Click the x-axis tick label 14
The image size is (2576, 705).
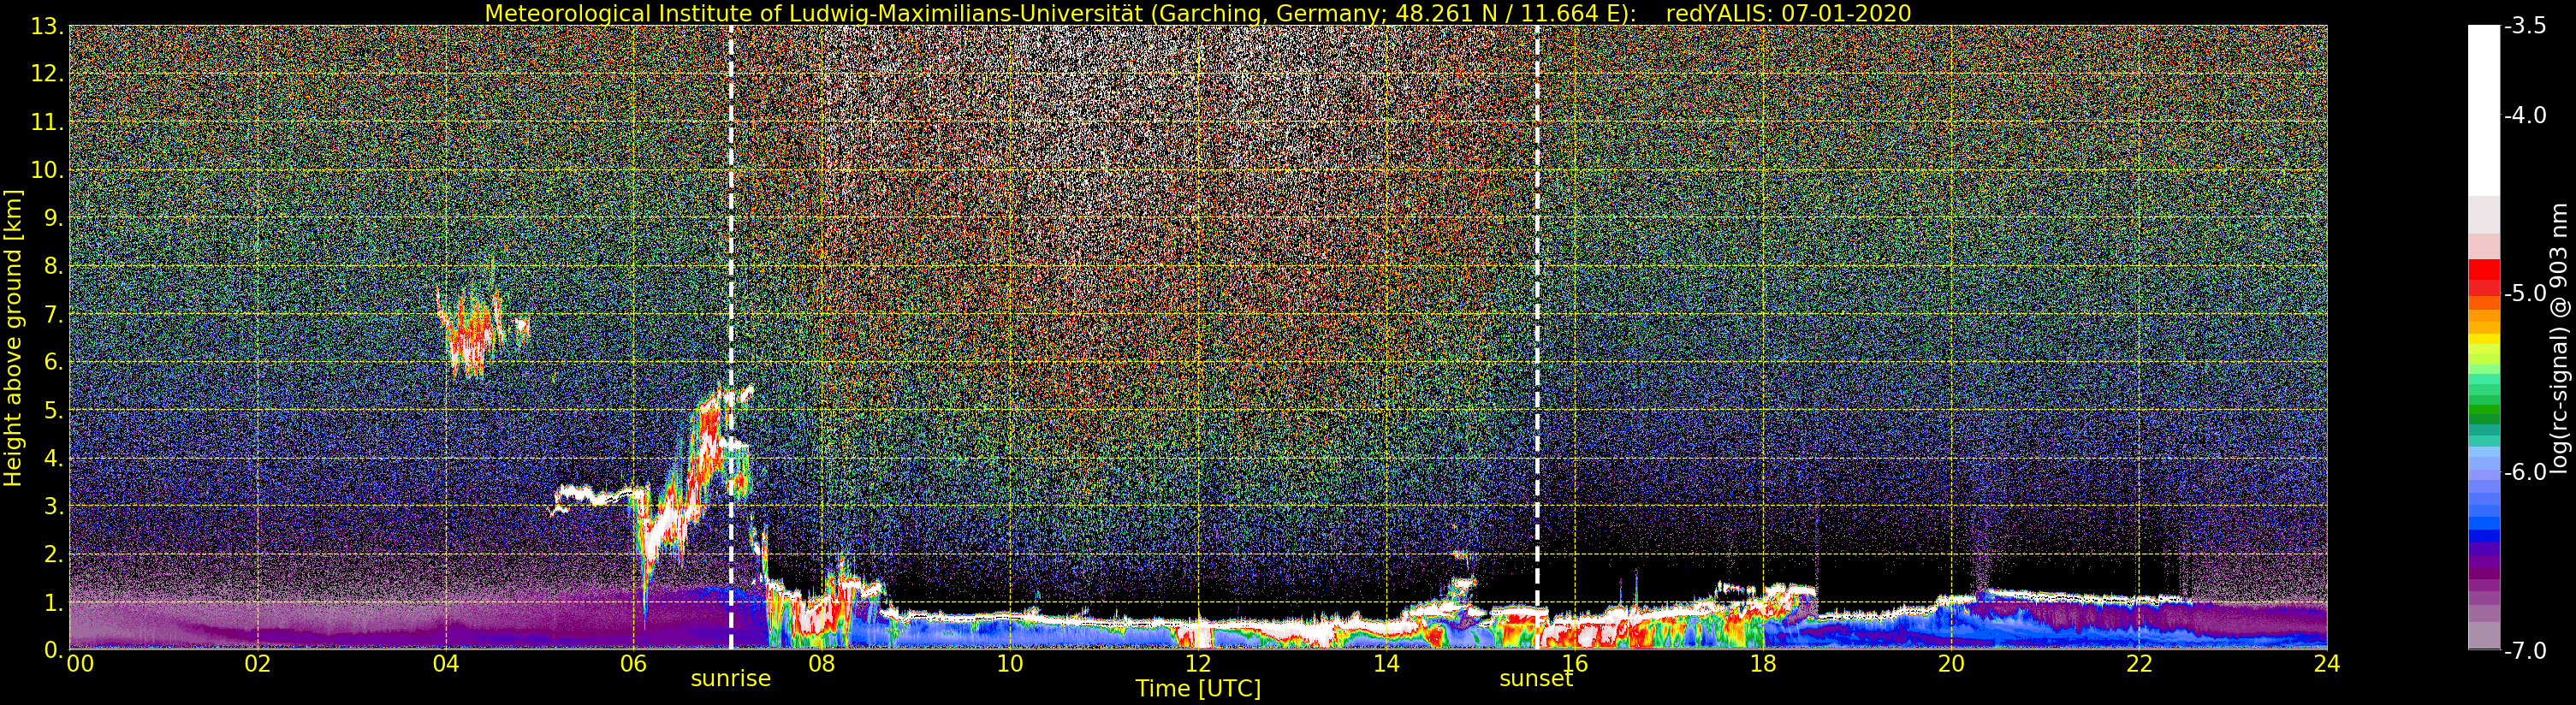(x=1386, y=663)
